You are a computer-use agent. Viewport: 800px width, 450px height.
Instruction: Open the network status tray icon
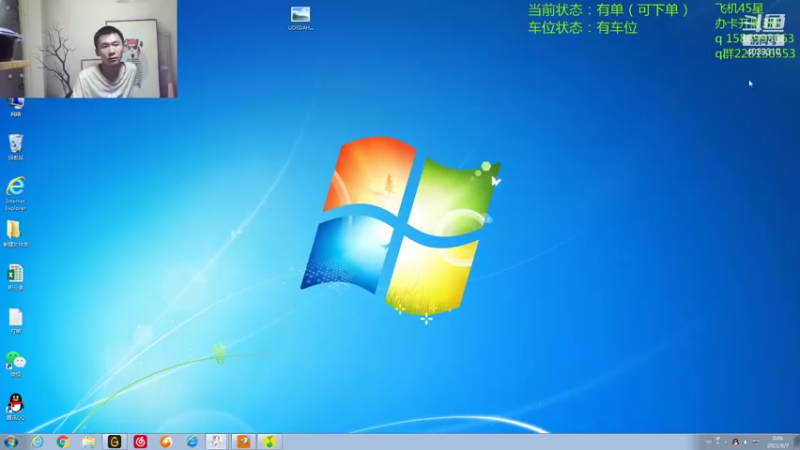coord(756,442)
